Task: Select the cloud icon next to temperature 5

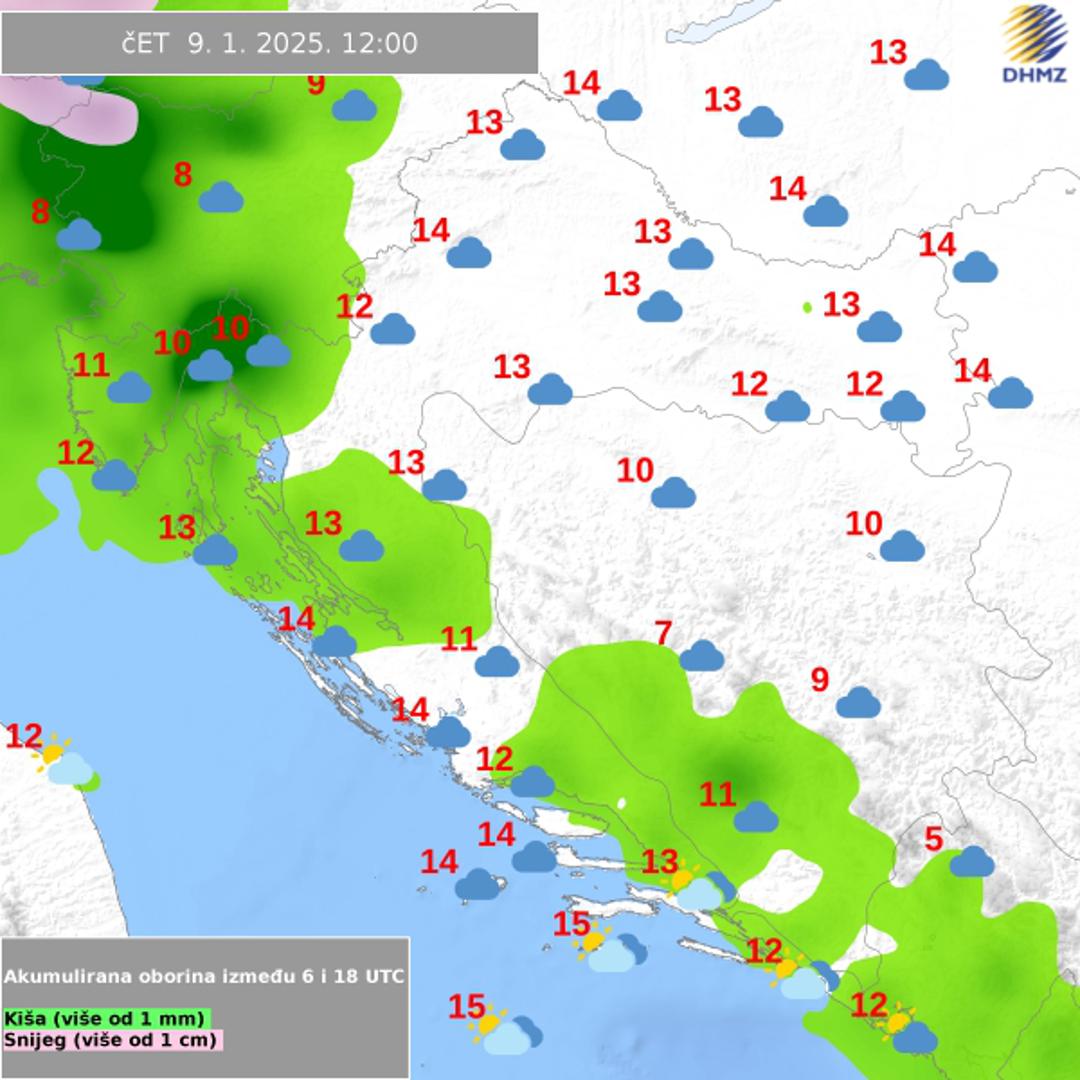Action: 971,861
